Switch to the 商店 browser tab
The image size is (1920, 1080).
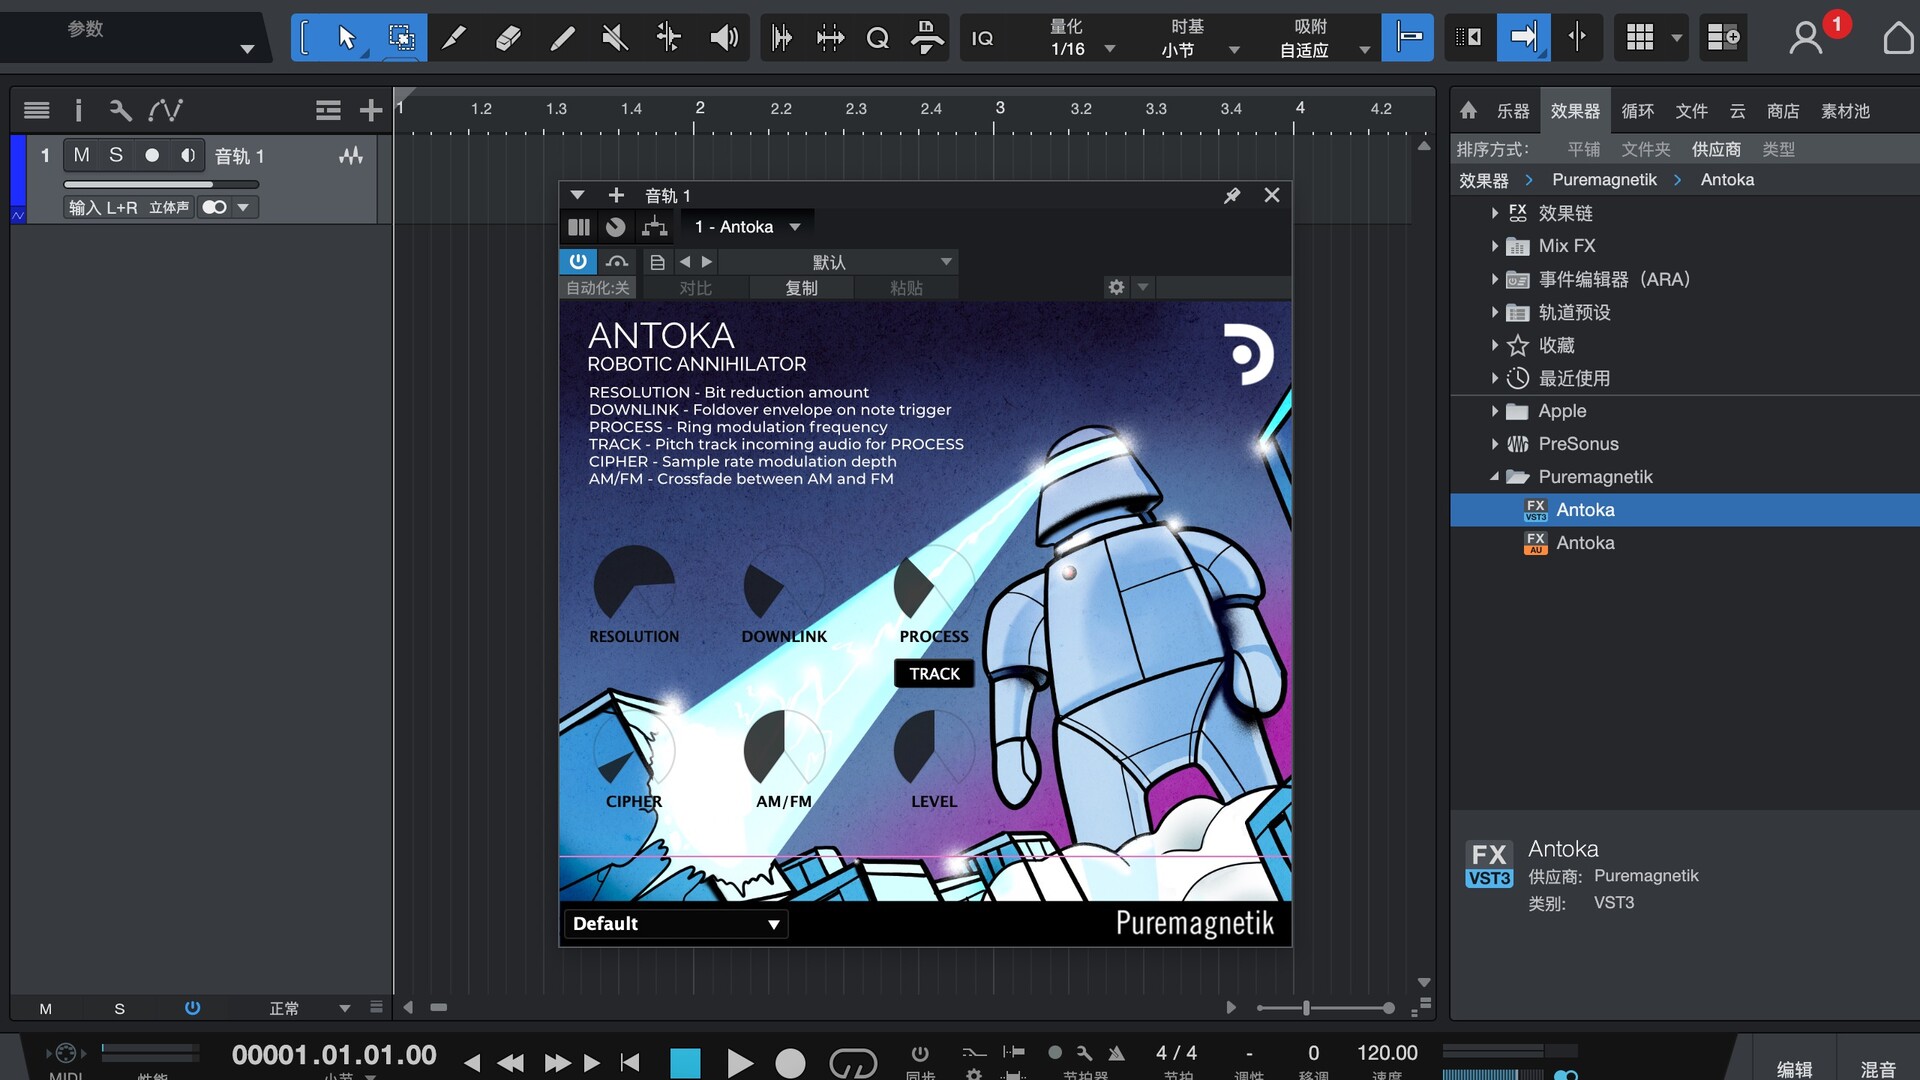click(1782, 111)
